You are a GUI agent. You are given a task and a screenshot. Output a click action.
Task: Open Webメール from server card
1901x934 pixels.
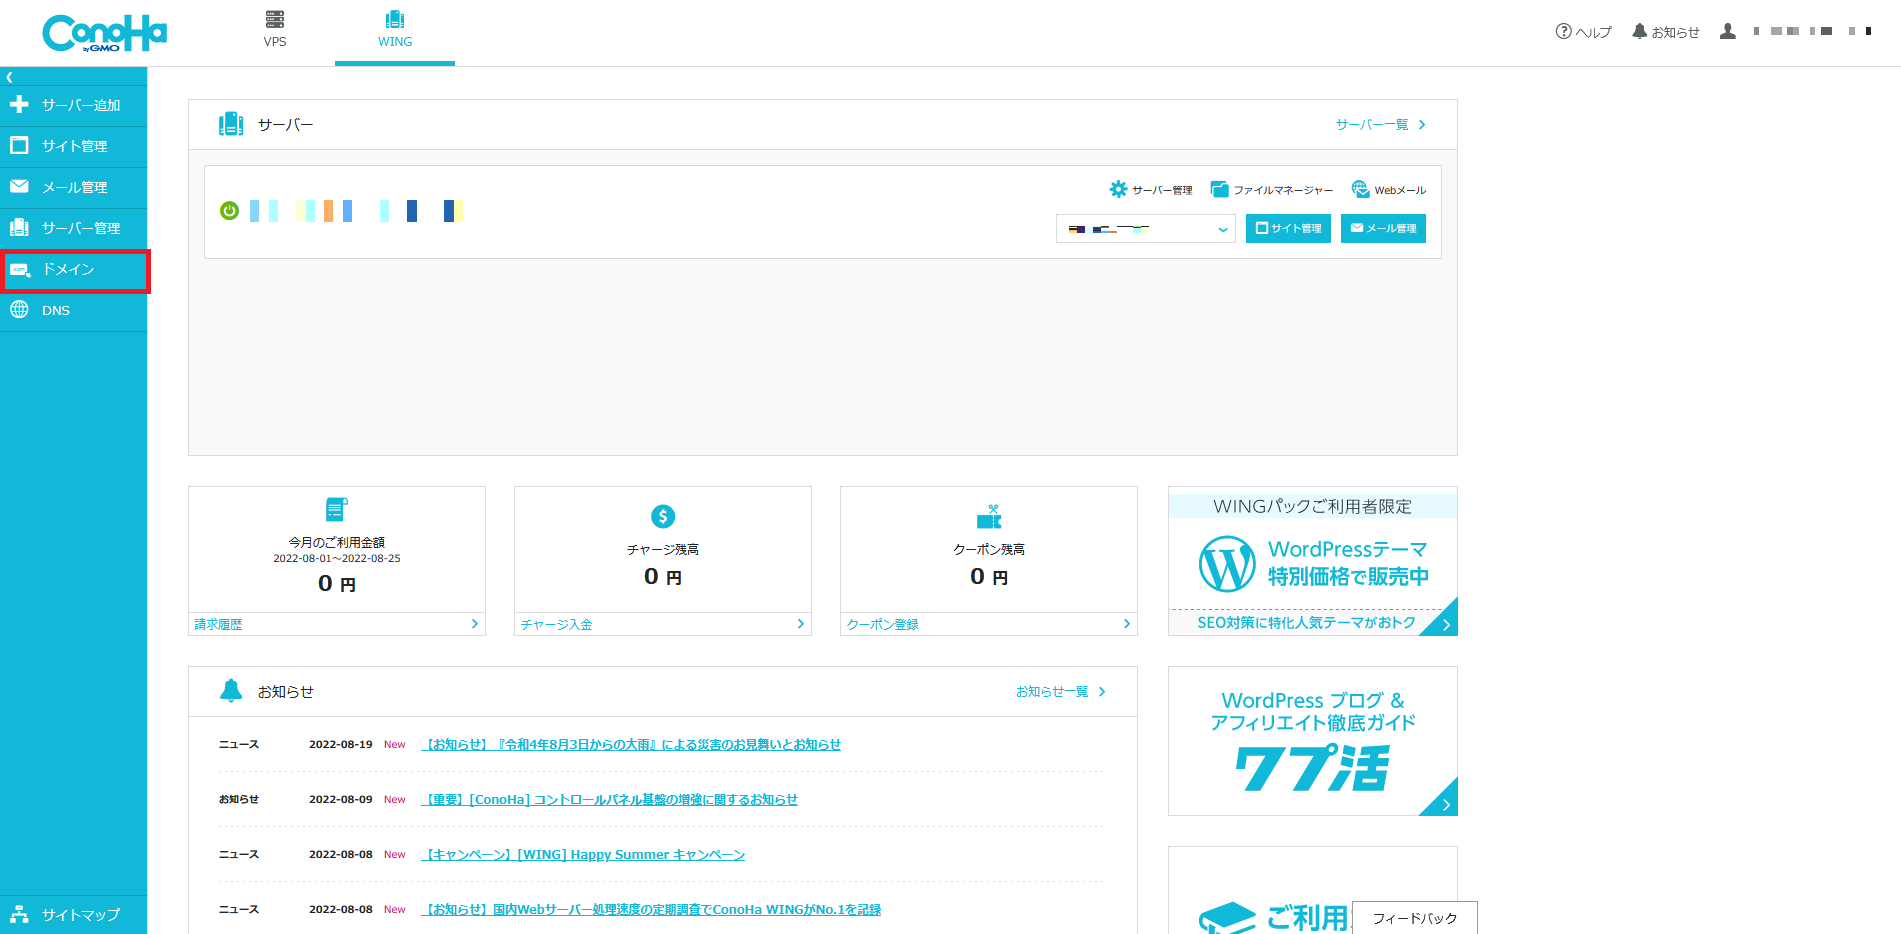coord(1389,189)
